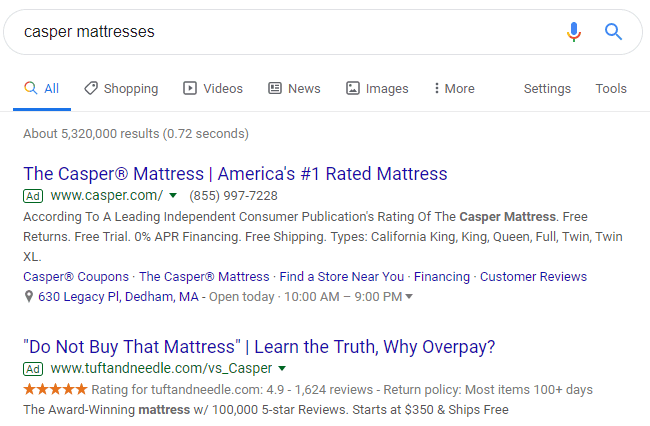Open the search Tools options
Screen dimensions: 650x426
(611, 89)
